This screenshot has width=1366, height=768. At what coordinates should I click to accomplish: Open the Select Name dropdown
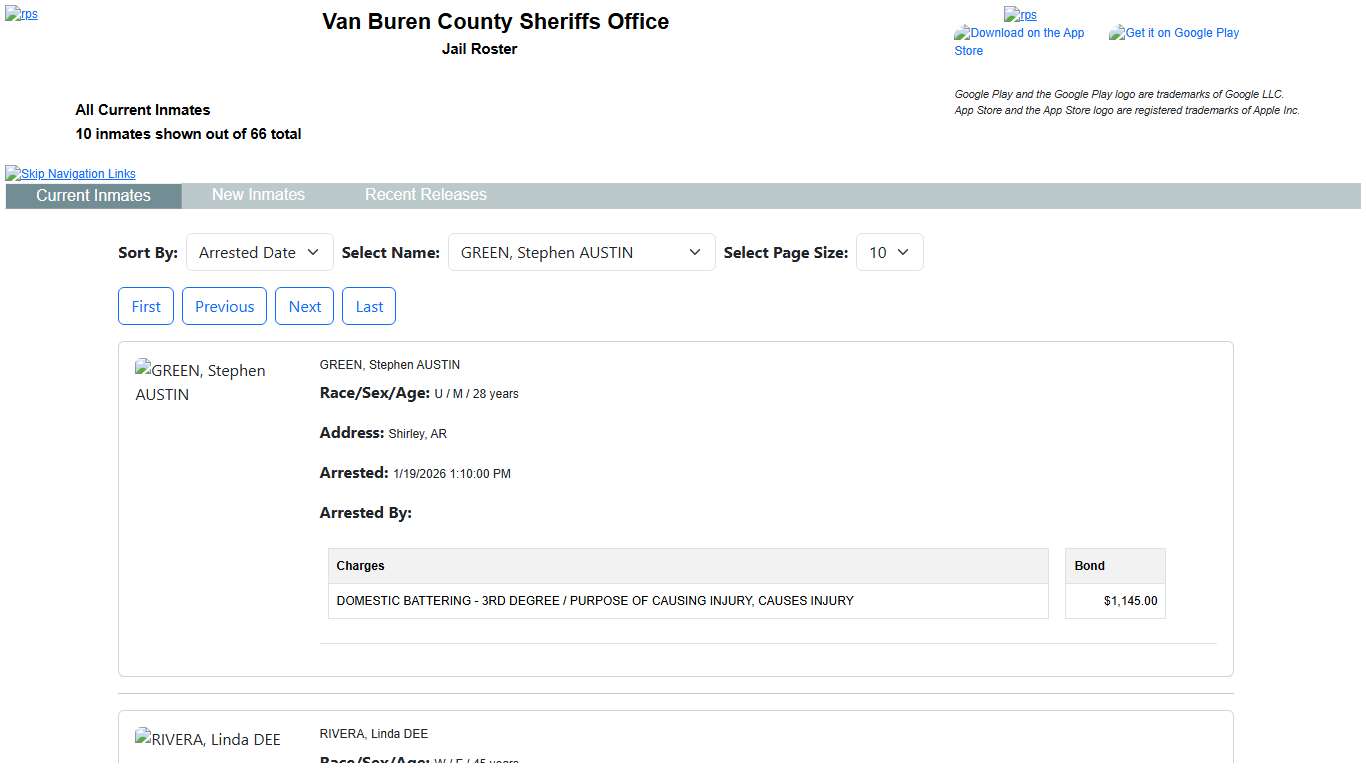pyautogui.click(x=581, y=253)
